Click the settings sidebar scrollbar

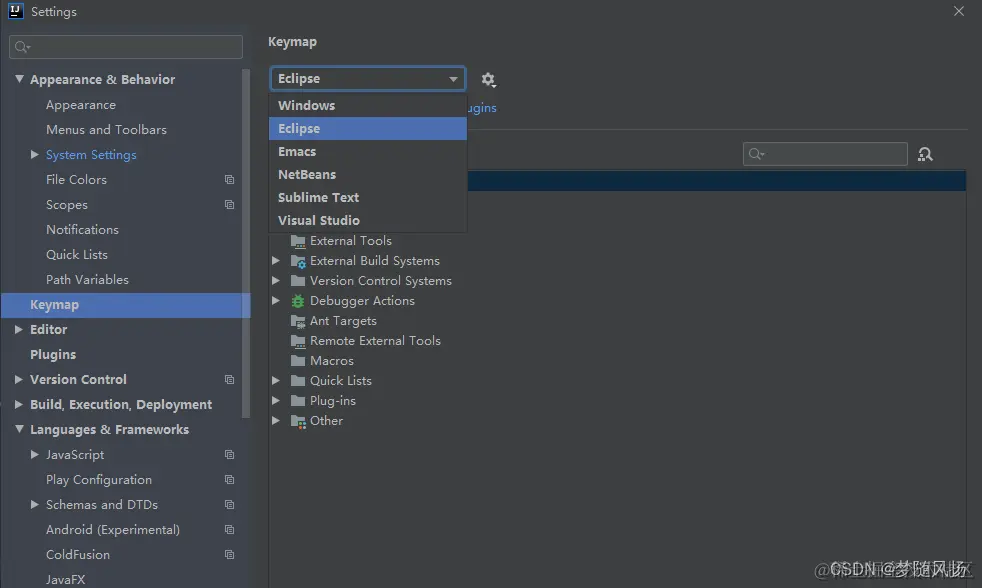point(246,243)
